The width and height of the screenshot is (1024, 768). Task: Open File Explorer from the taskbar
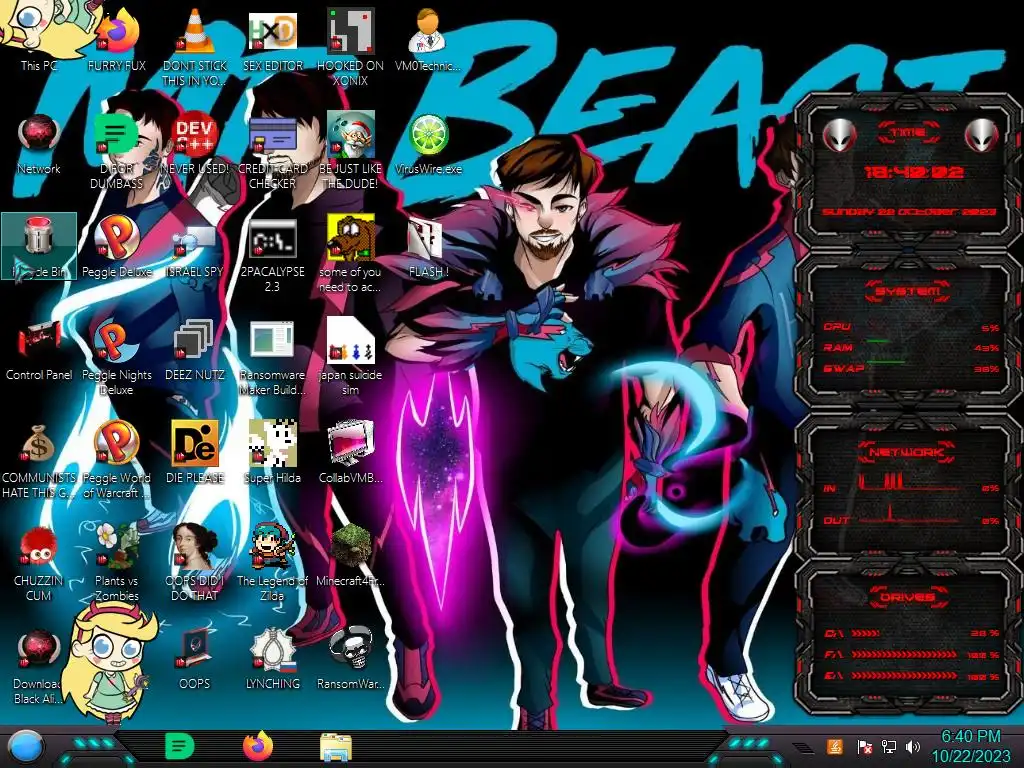pos(336,747)
